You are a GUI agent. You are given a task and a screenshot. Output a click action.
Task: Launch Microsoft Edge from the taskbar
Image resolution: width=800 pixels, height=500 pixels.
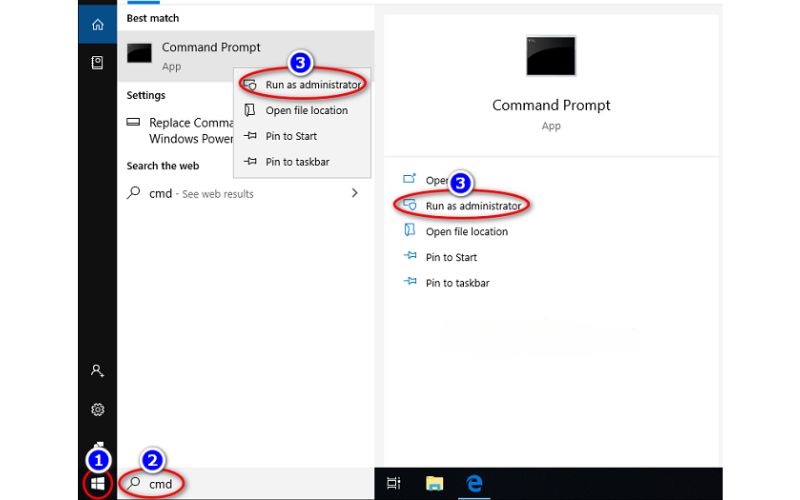[474, 483]
